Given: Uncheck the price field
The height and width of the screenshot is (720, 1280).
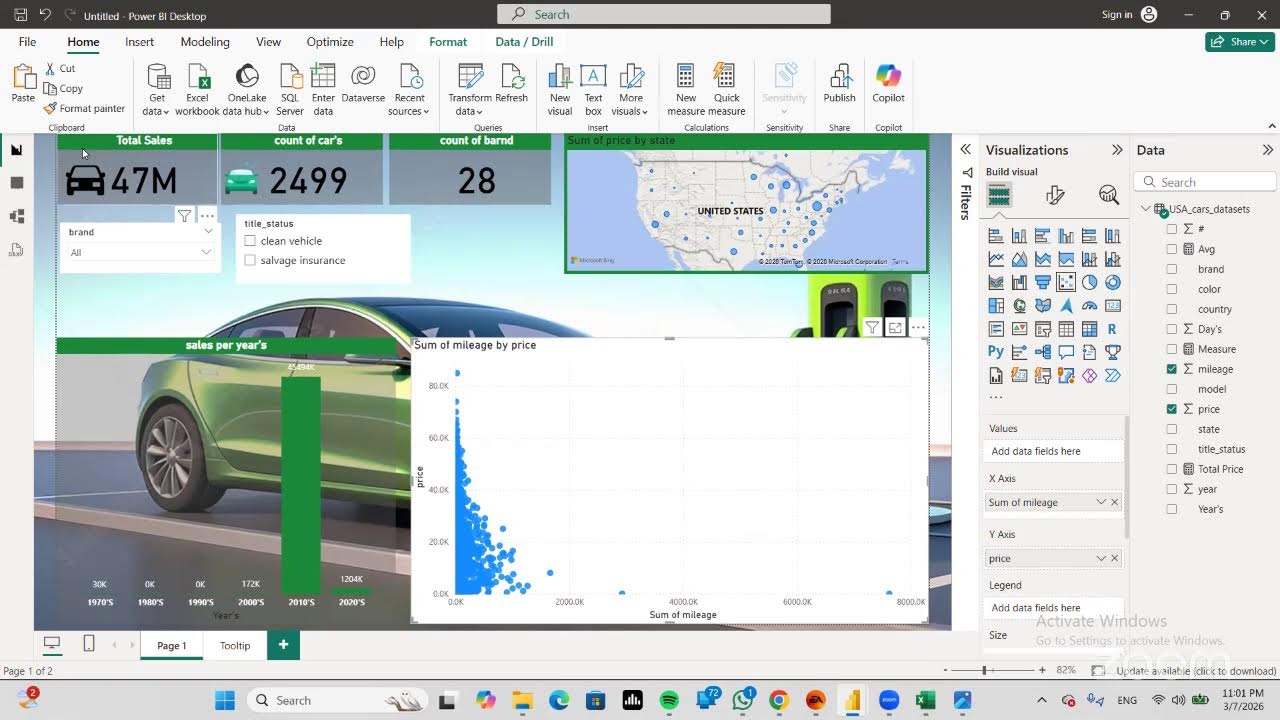Looking at the screenshot, I should click(x=1171, y=409).
